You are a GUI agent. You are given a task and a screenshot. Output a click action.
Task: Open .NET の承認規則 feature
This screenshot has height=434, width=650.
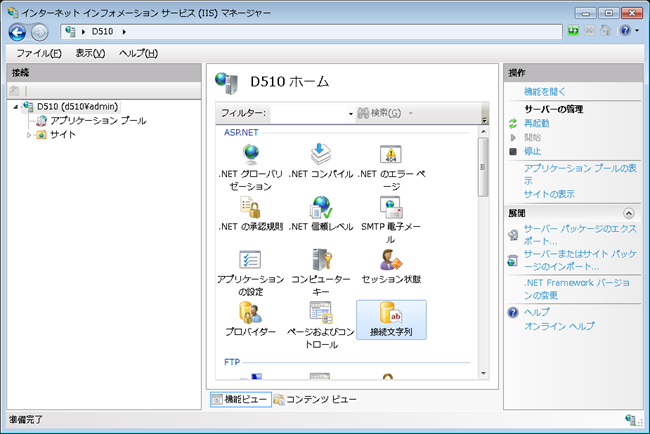pos(251,214)
